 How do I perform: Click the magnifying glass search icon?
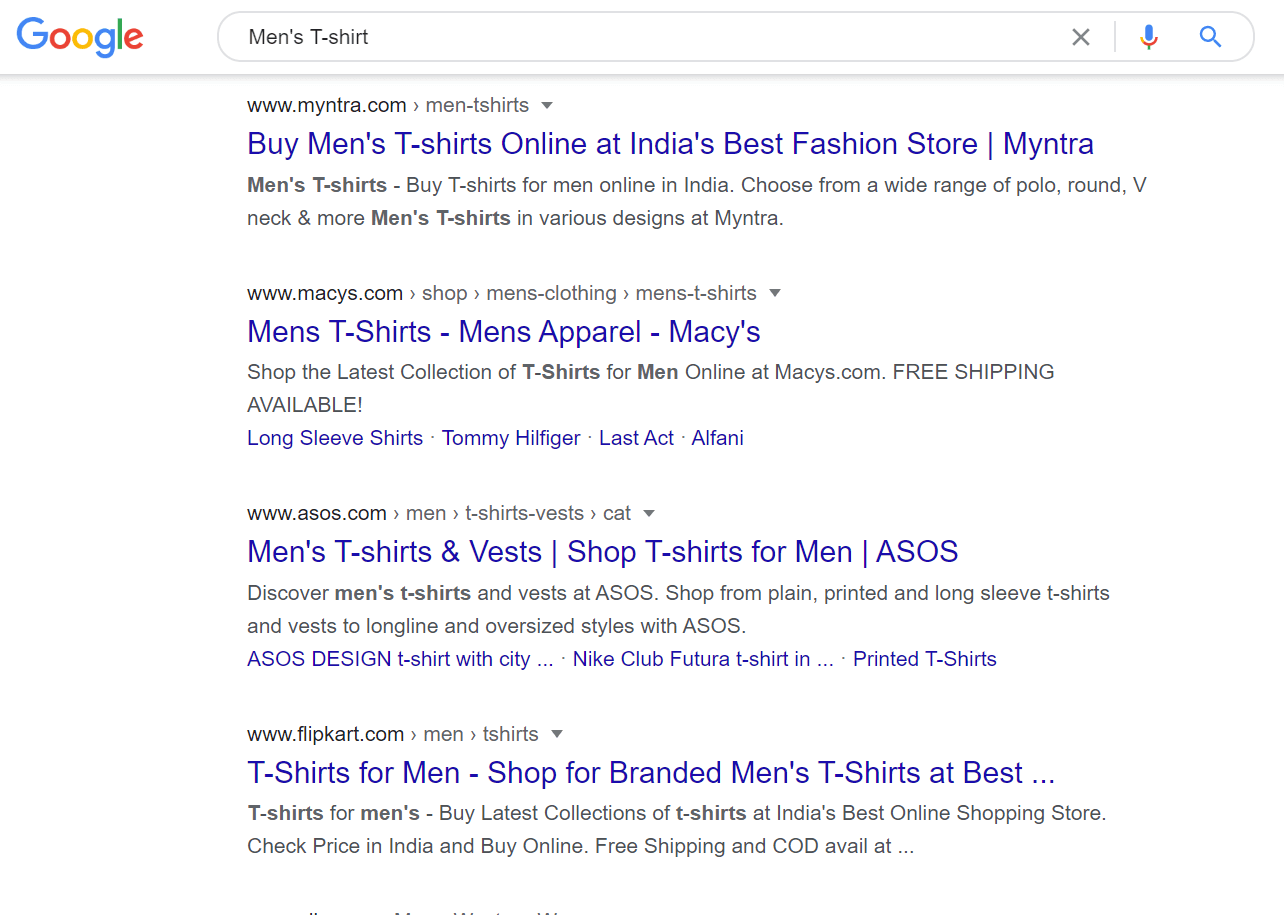point(1210,37)
